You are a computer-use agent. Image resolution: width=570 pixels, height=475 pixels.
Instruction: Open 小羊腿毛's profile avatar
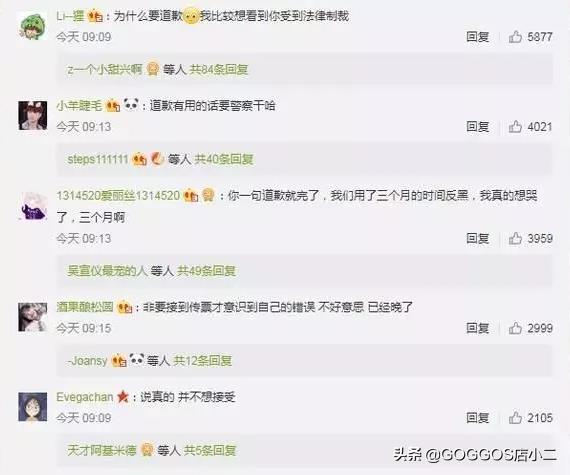point(33,116)
